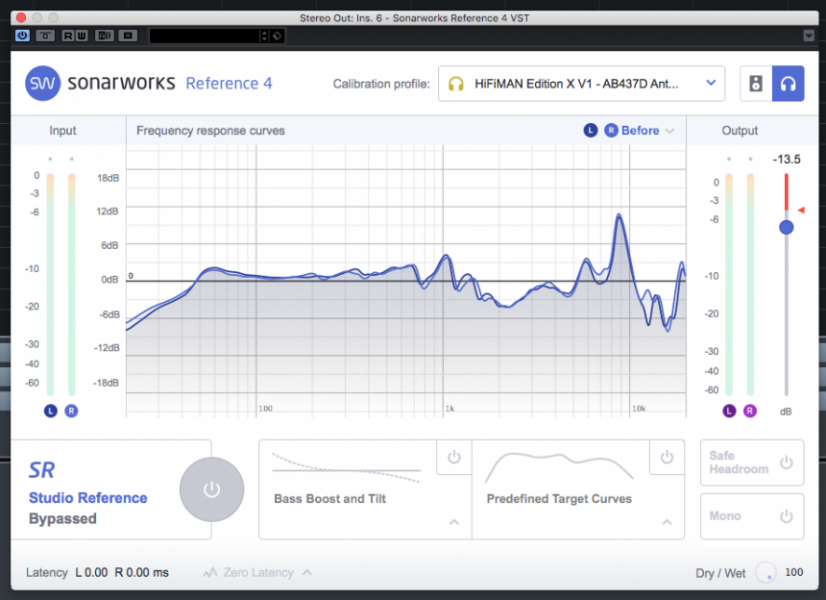
Task: Click the Dry / Wet knob
Action: [x=765, y=573]
